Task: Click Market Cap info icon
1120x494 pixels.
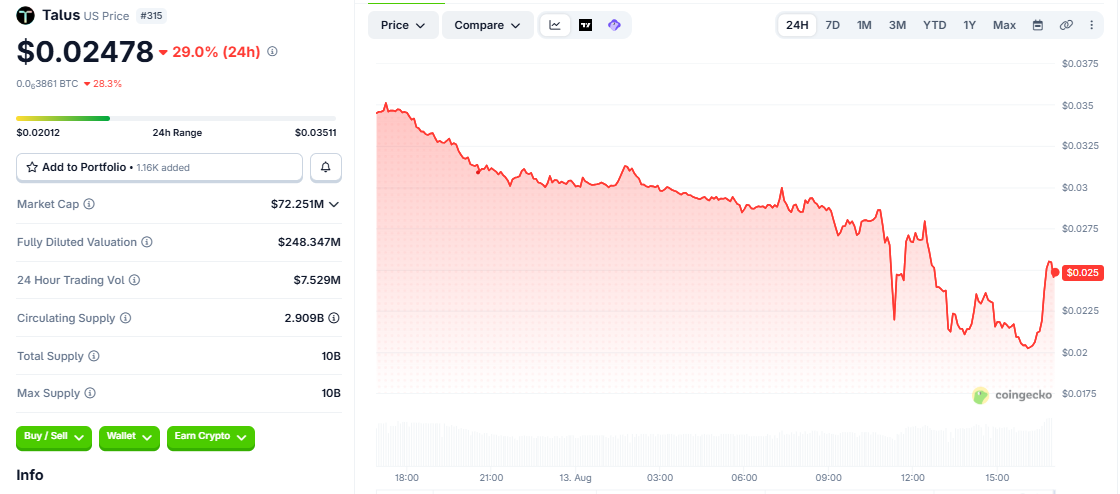Action: click(89, 204)
